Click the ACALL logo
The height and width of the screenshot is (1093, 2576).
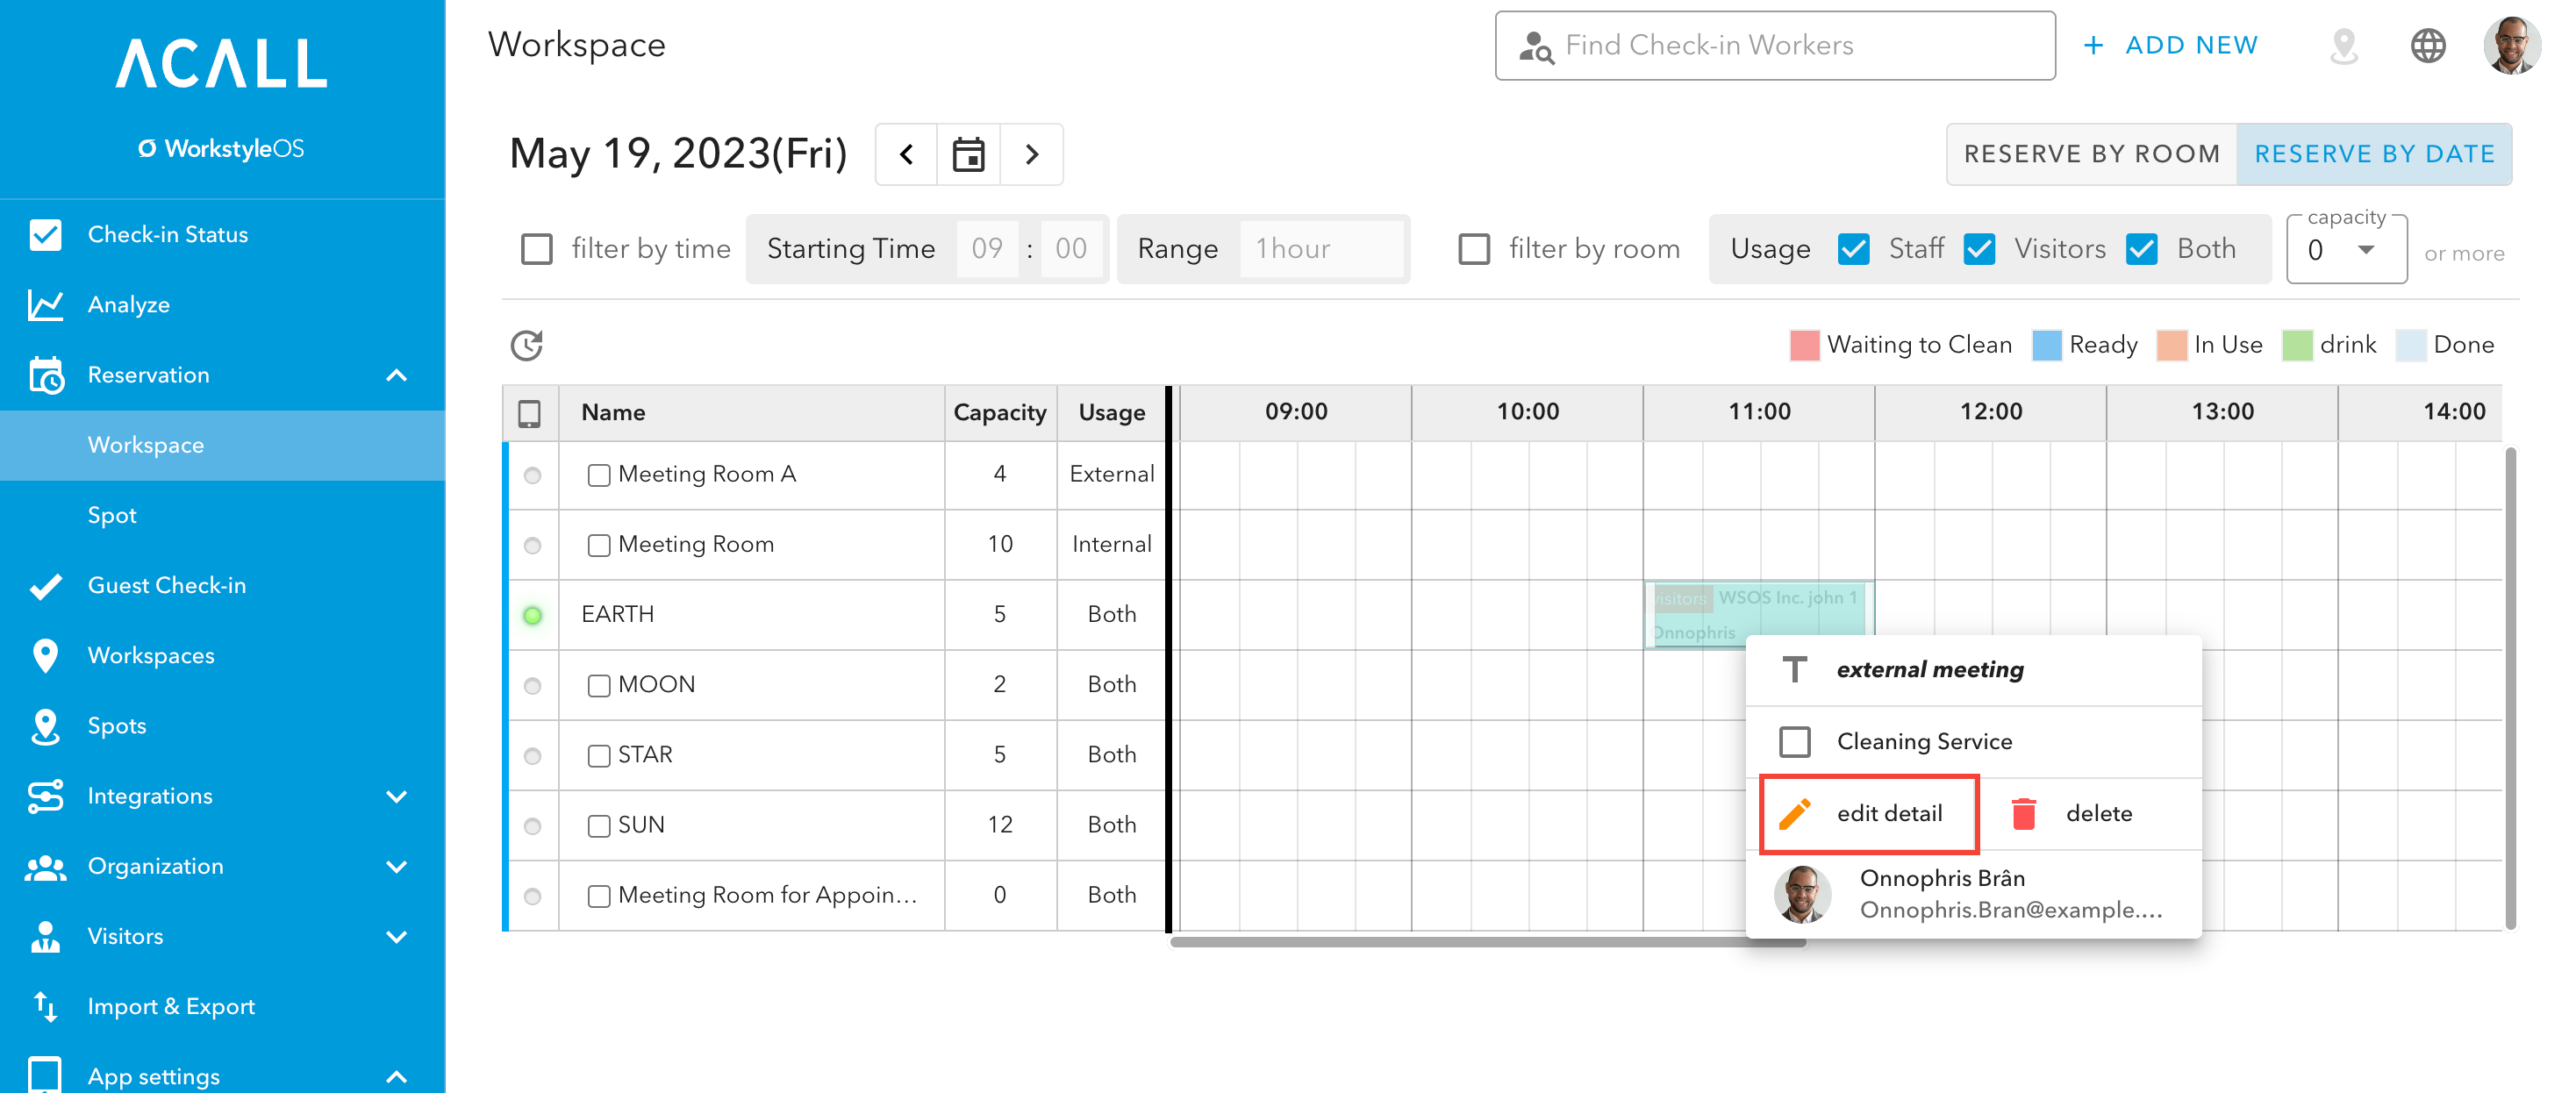(222, 63)
